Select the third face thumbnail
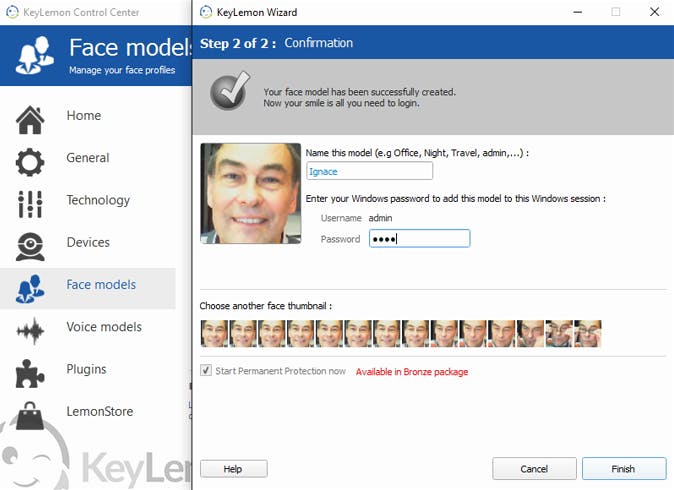The height and width of the screenshot is (490, 674). pyautogui.click(x=272, y=334)
